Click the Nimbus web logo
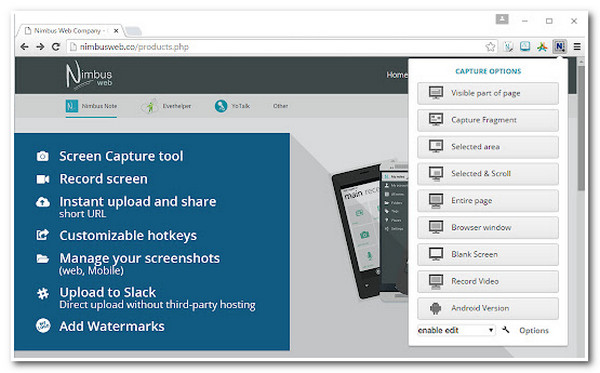This screenshot has width=600, height=373. [x=89, y=75]
